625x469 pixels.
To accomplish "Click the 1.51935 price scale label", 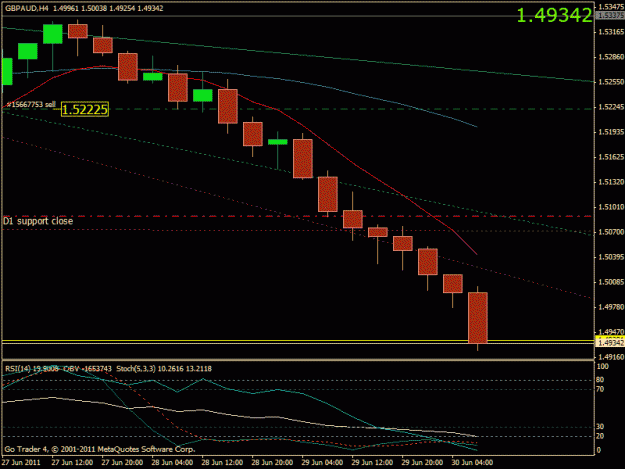I will (611, 132).
